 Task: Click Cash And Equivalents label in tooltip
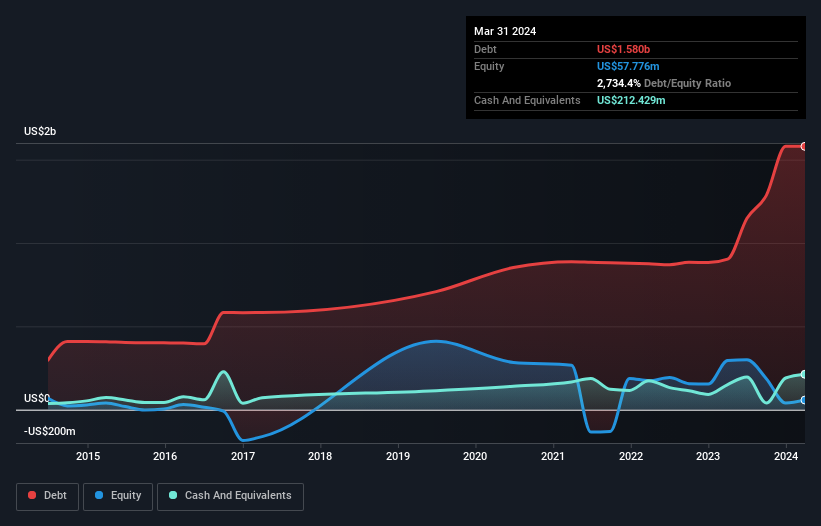pos(527,100)
